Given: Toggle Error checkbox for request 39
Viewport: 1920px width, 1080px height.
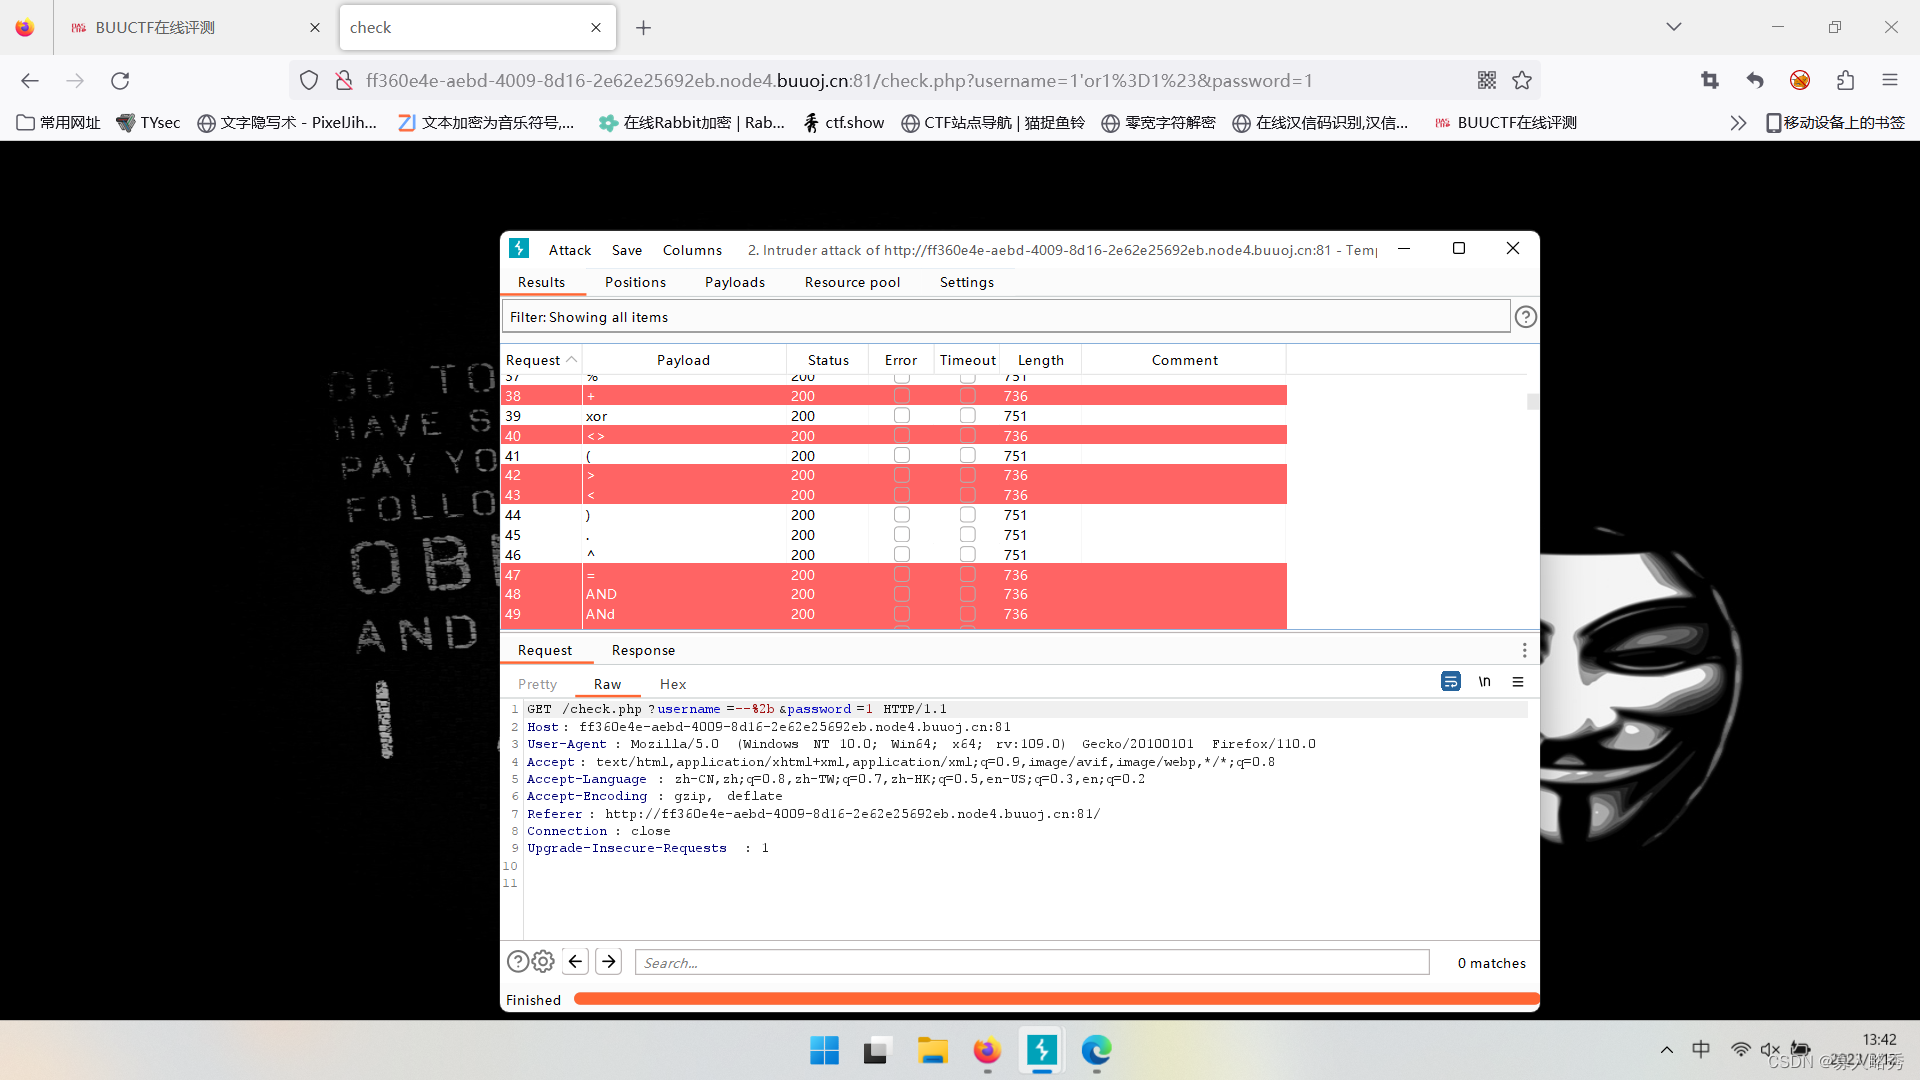Looking at the screenshot, I should [x=901, y=416].
